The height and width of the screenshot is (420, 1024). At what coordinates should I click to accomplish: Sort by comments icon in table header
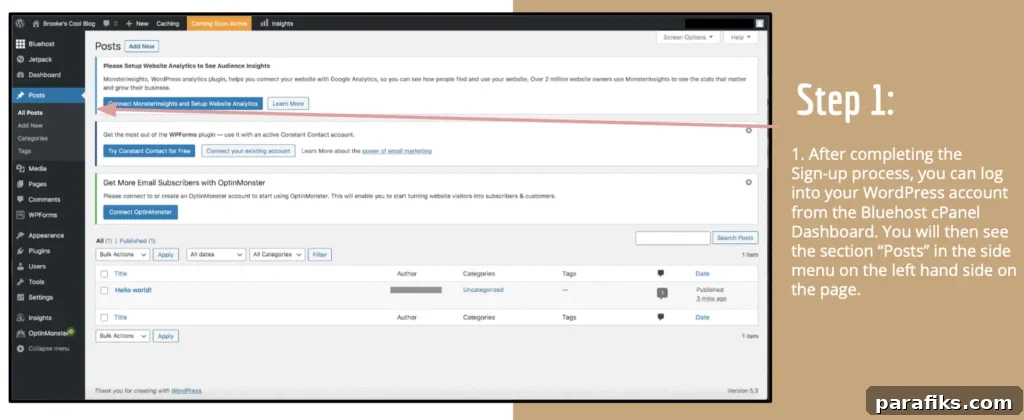(660, 274)
